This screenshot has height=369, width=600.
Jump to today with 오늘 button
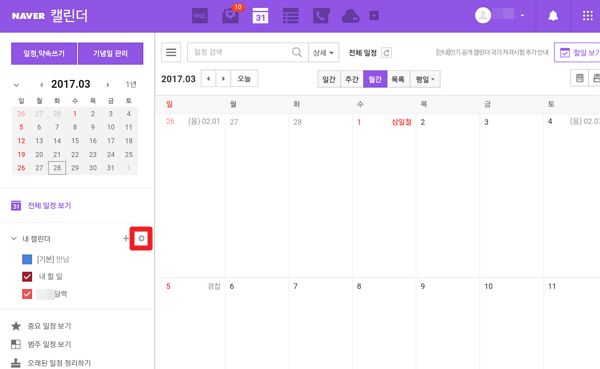[x=244, y=79]
